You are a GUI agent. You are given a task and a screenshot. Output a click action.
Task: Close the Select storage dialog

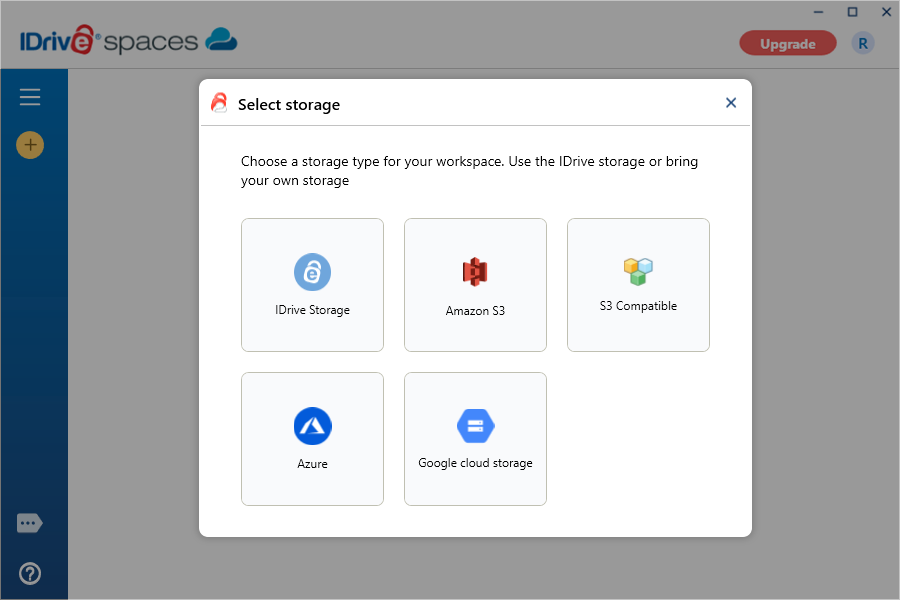tap(731, 103)
